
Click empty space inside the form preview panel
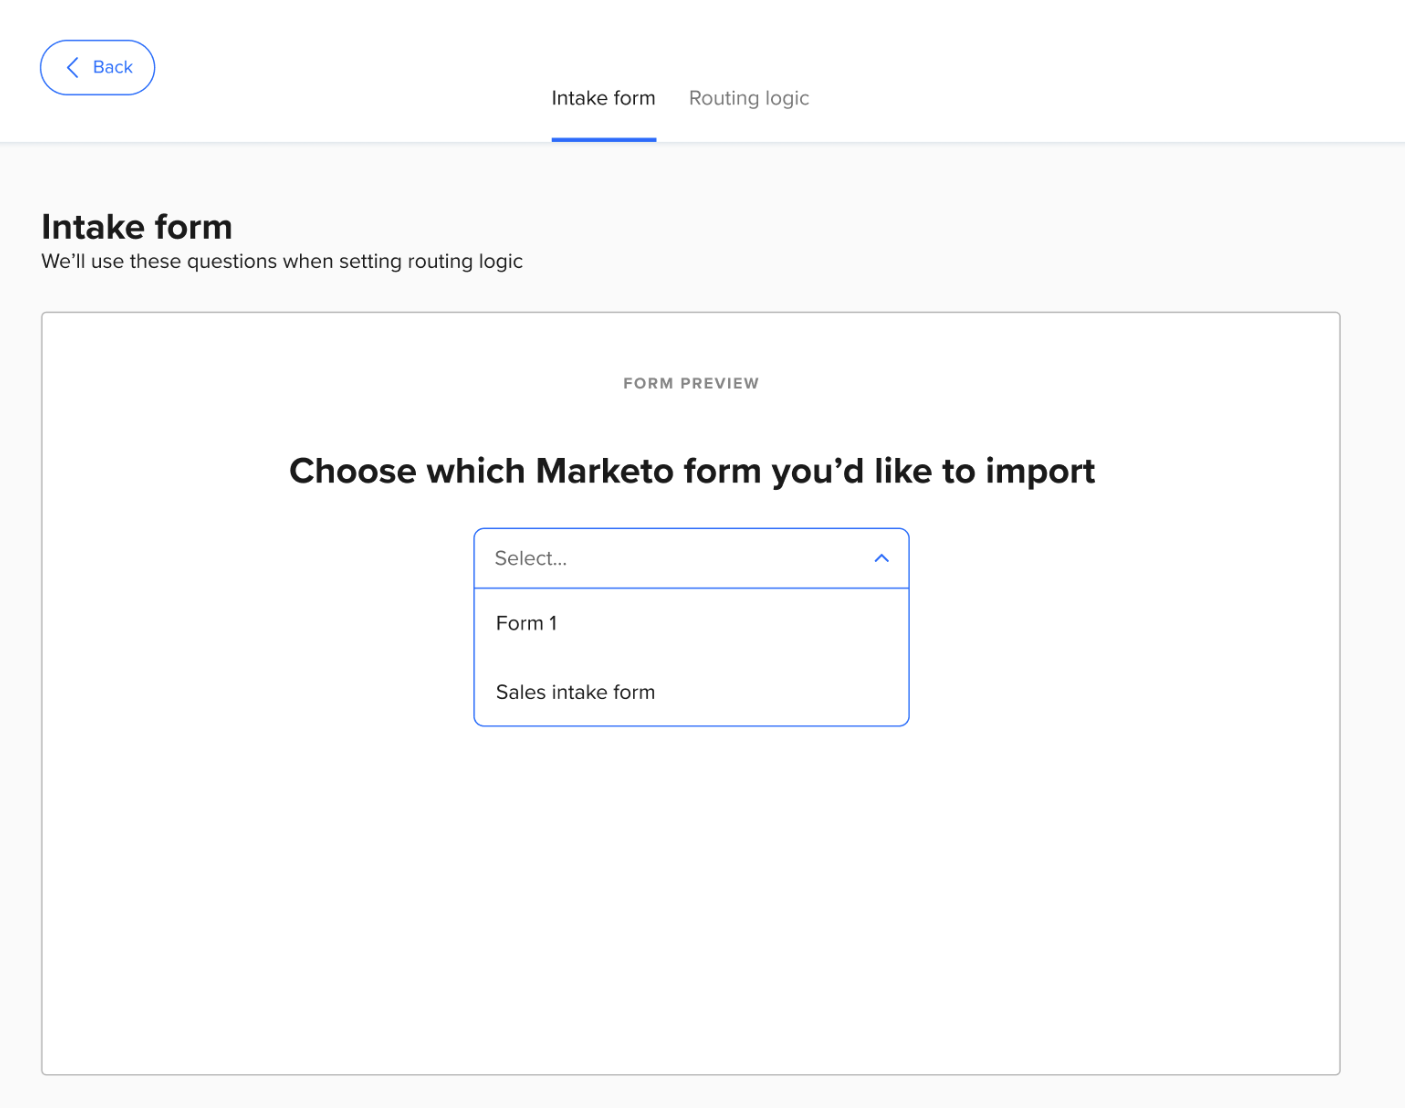point(690,900)
